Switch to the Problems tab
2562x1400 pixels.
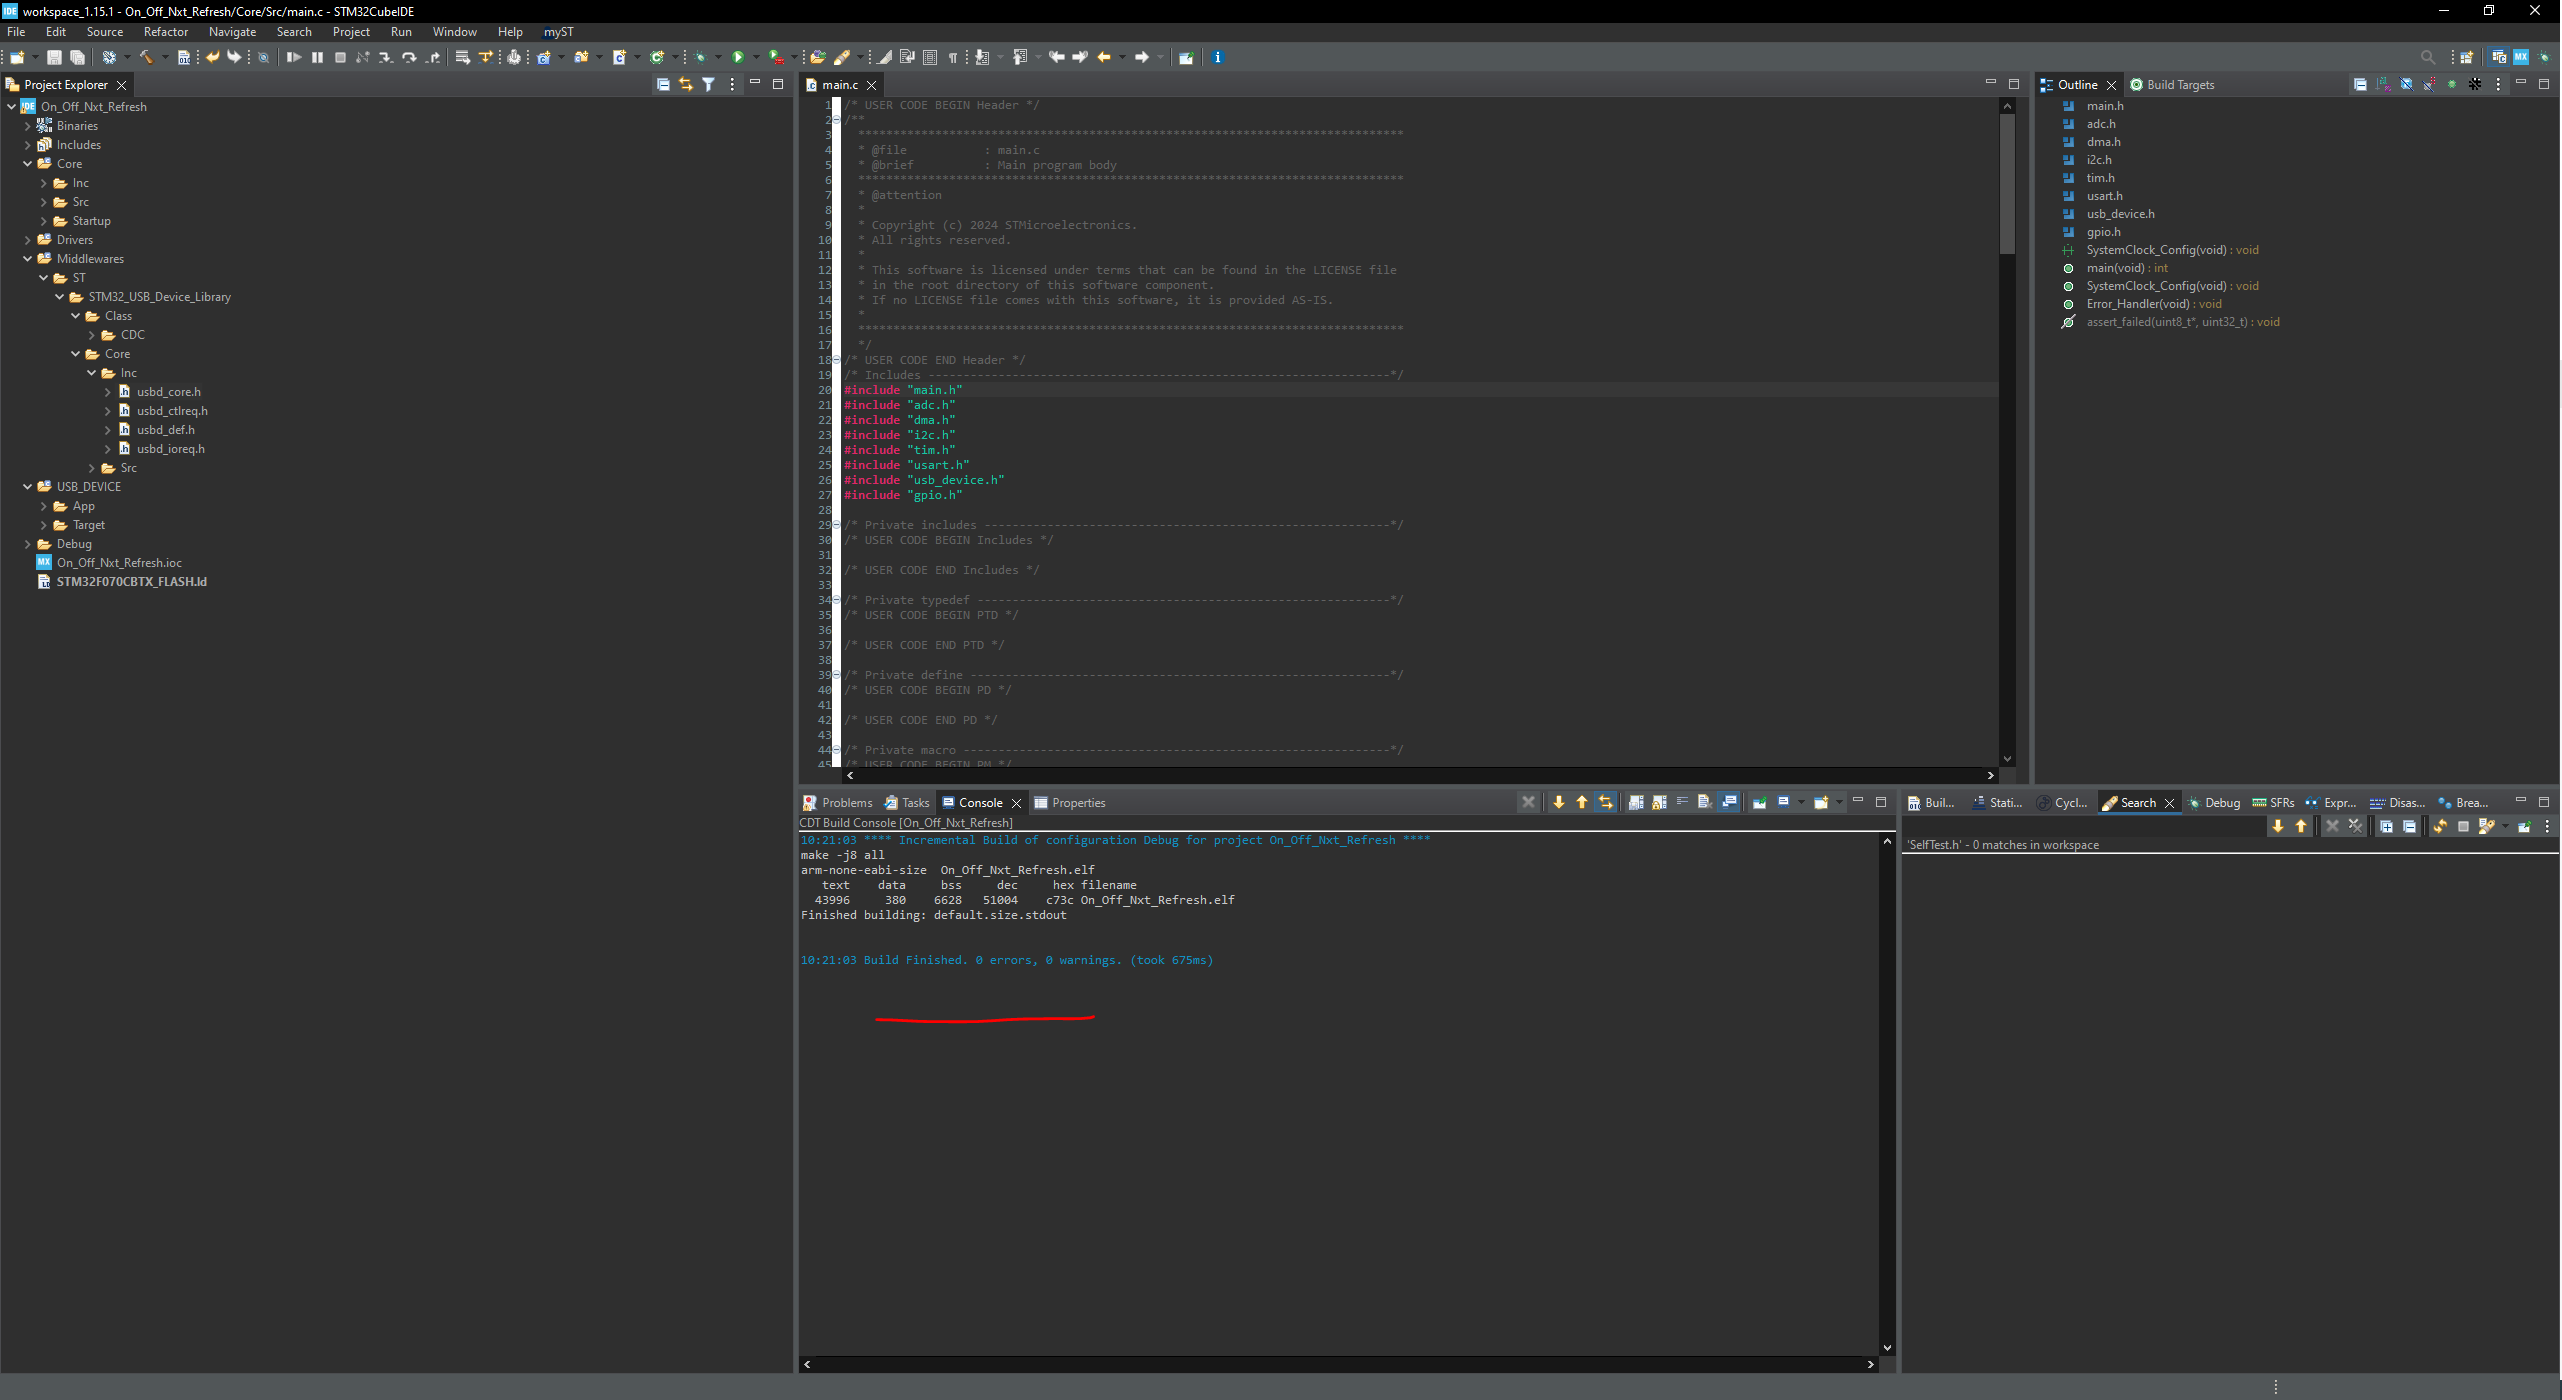[x=845, y=802]
